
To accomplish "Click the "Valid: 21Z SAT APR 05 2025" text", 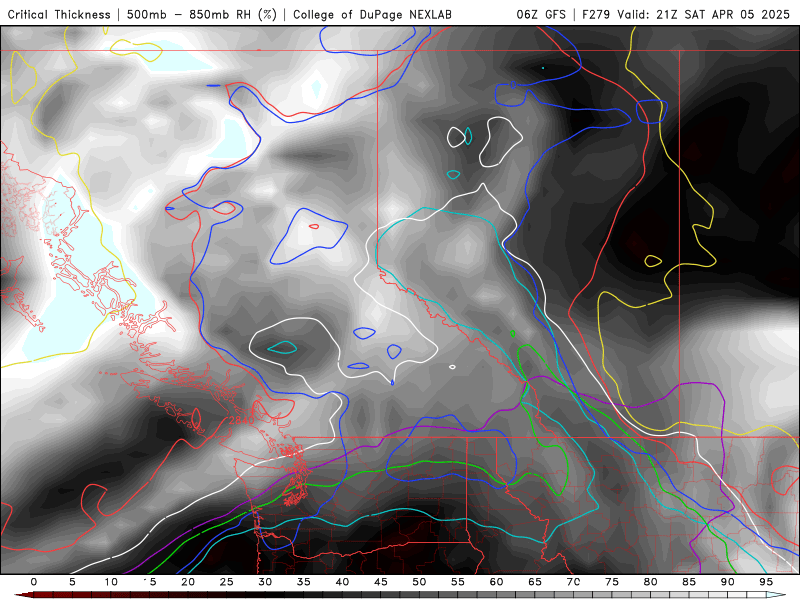I will (x=703, y=14).
